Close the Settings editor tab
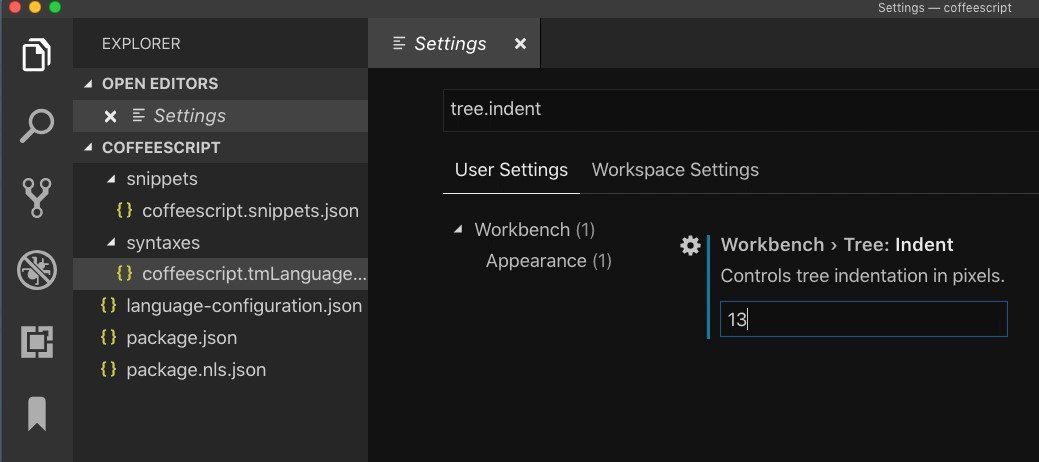This screenshot has width=1039, height=462. (520, 44)
